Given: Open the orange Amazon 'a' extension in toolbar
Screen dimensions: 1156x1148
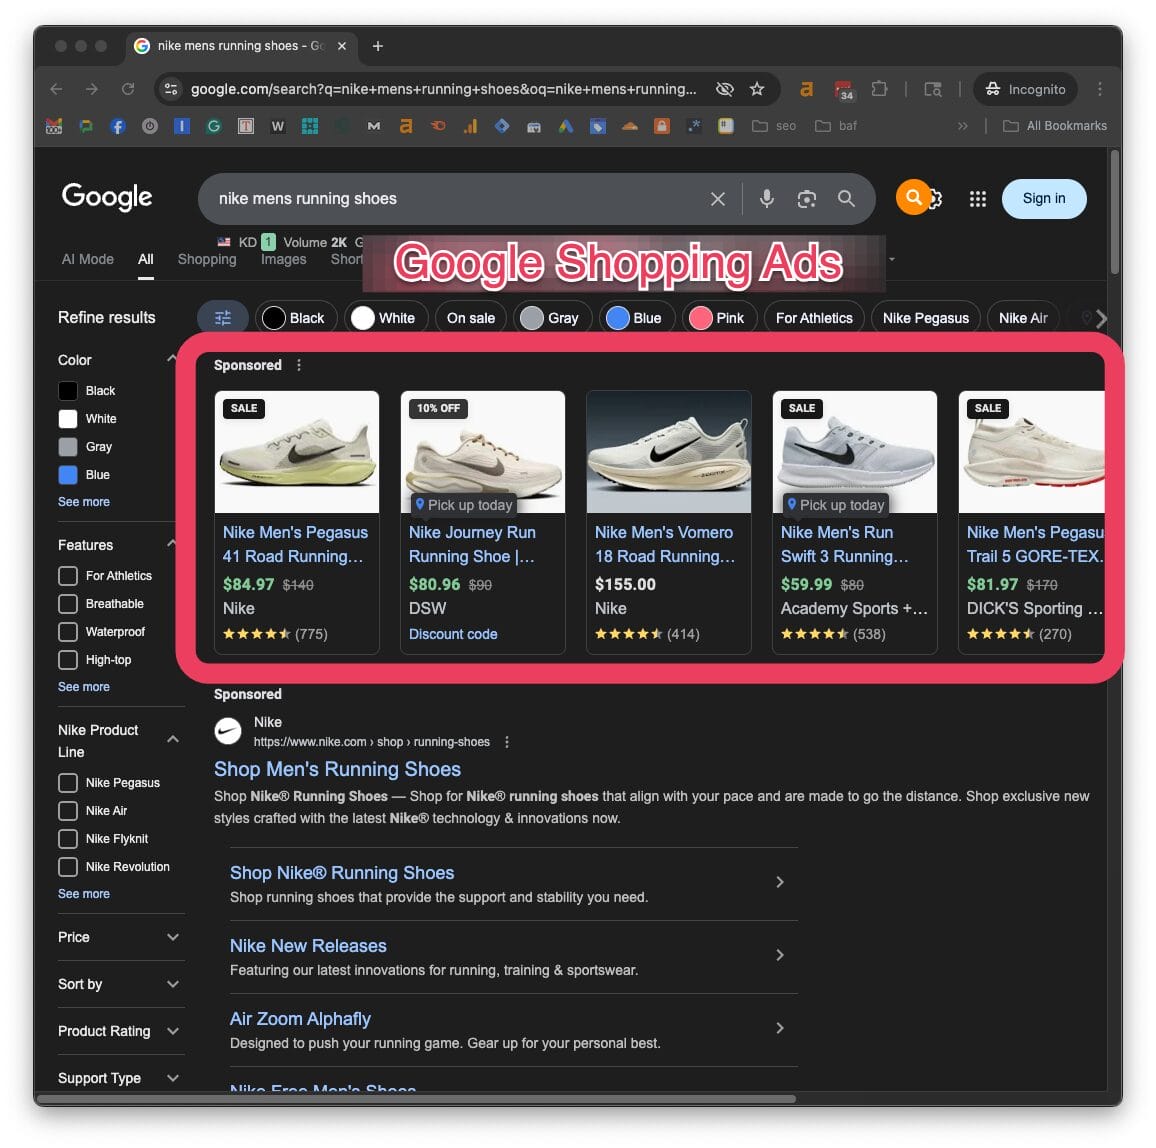Looking at the screenshot, I should click(807, 89).
